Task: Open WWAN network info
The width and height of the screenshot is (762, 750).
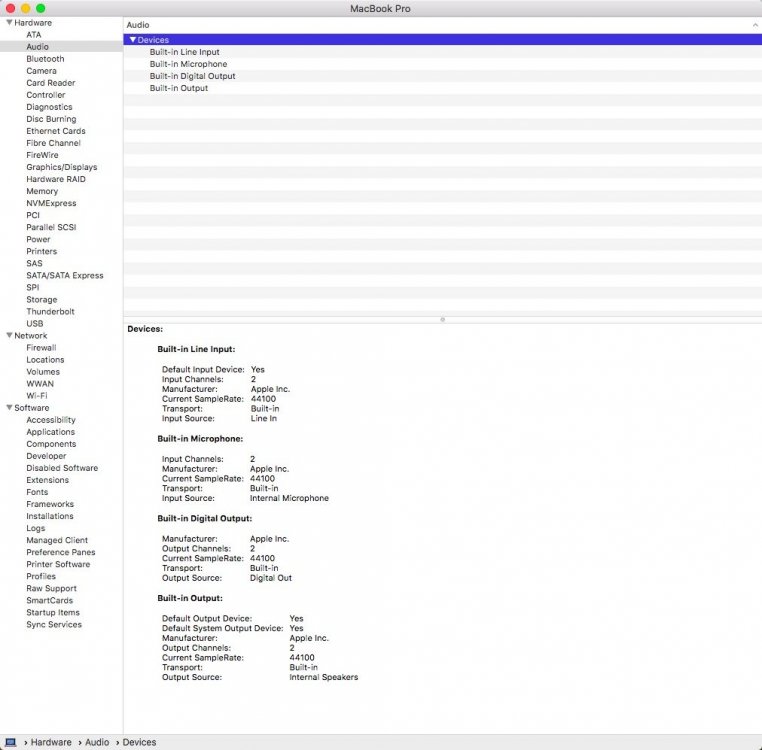Action: tap(40, 384)
